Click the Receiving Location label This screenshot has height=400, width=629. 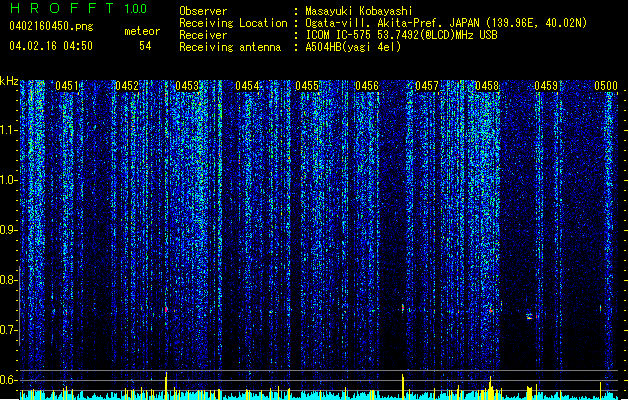coord(233,23)
